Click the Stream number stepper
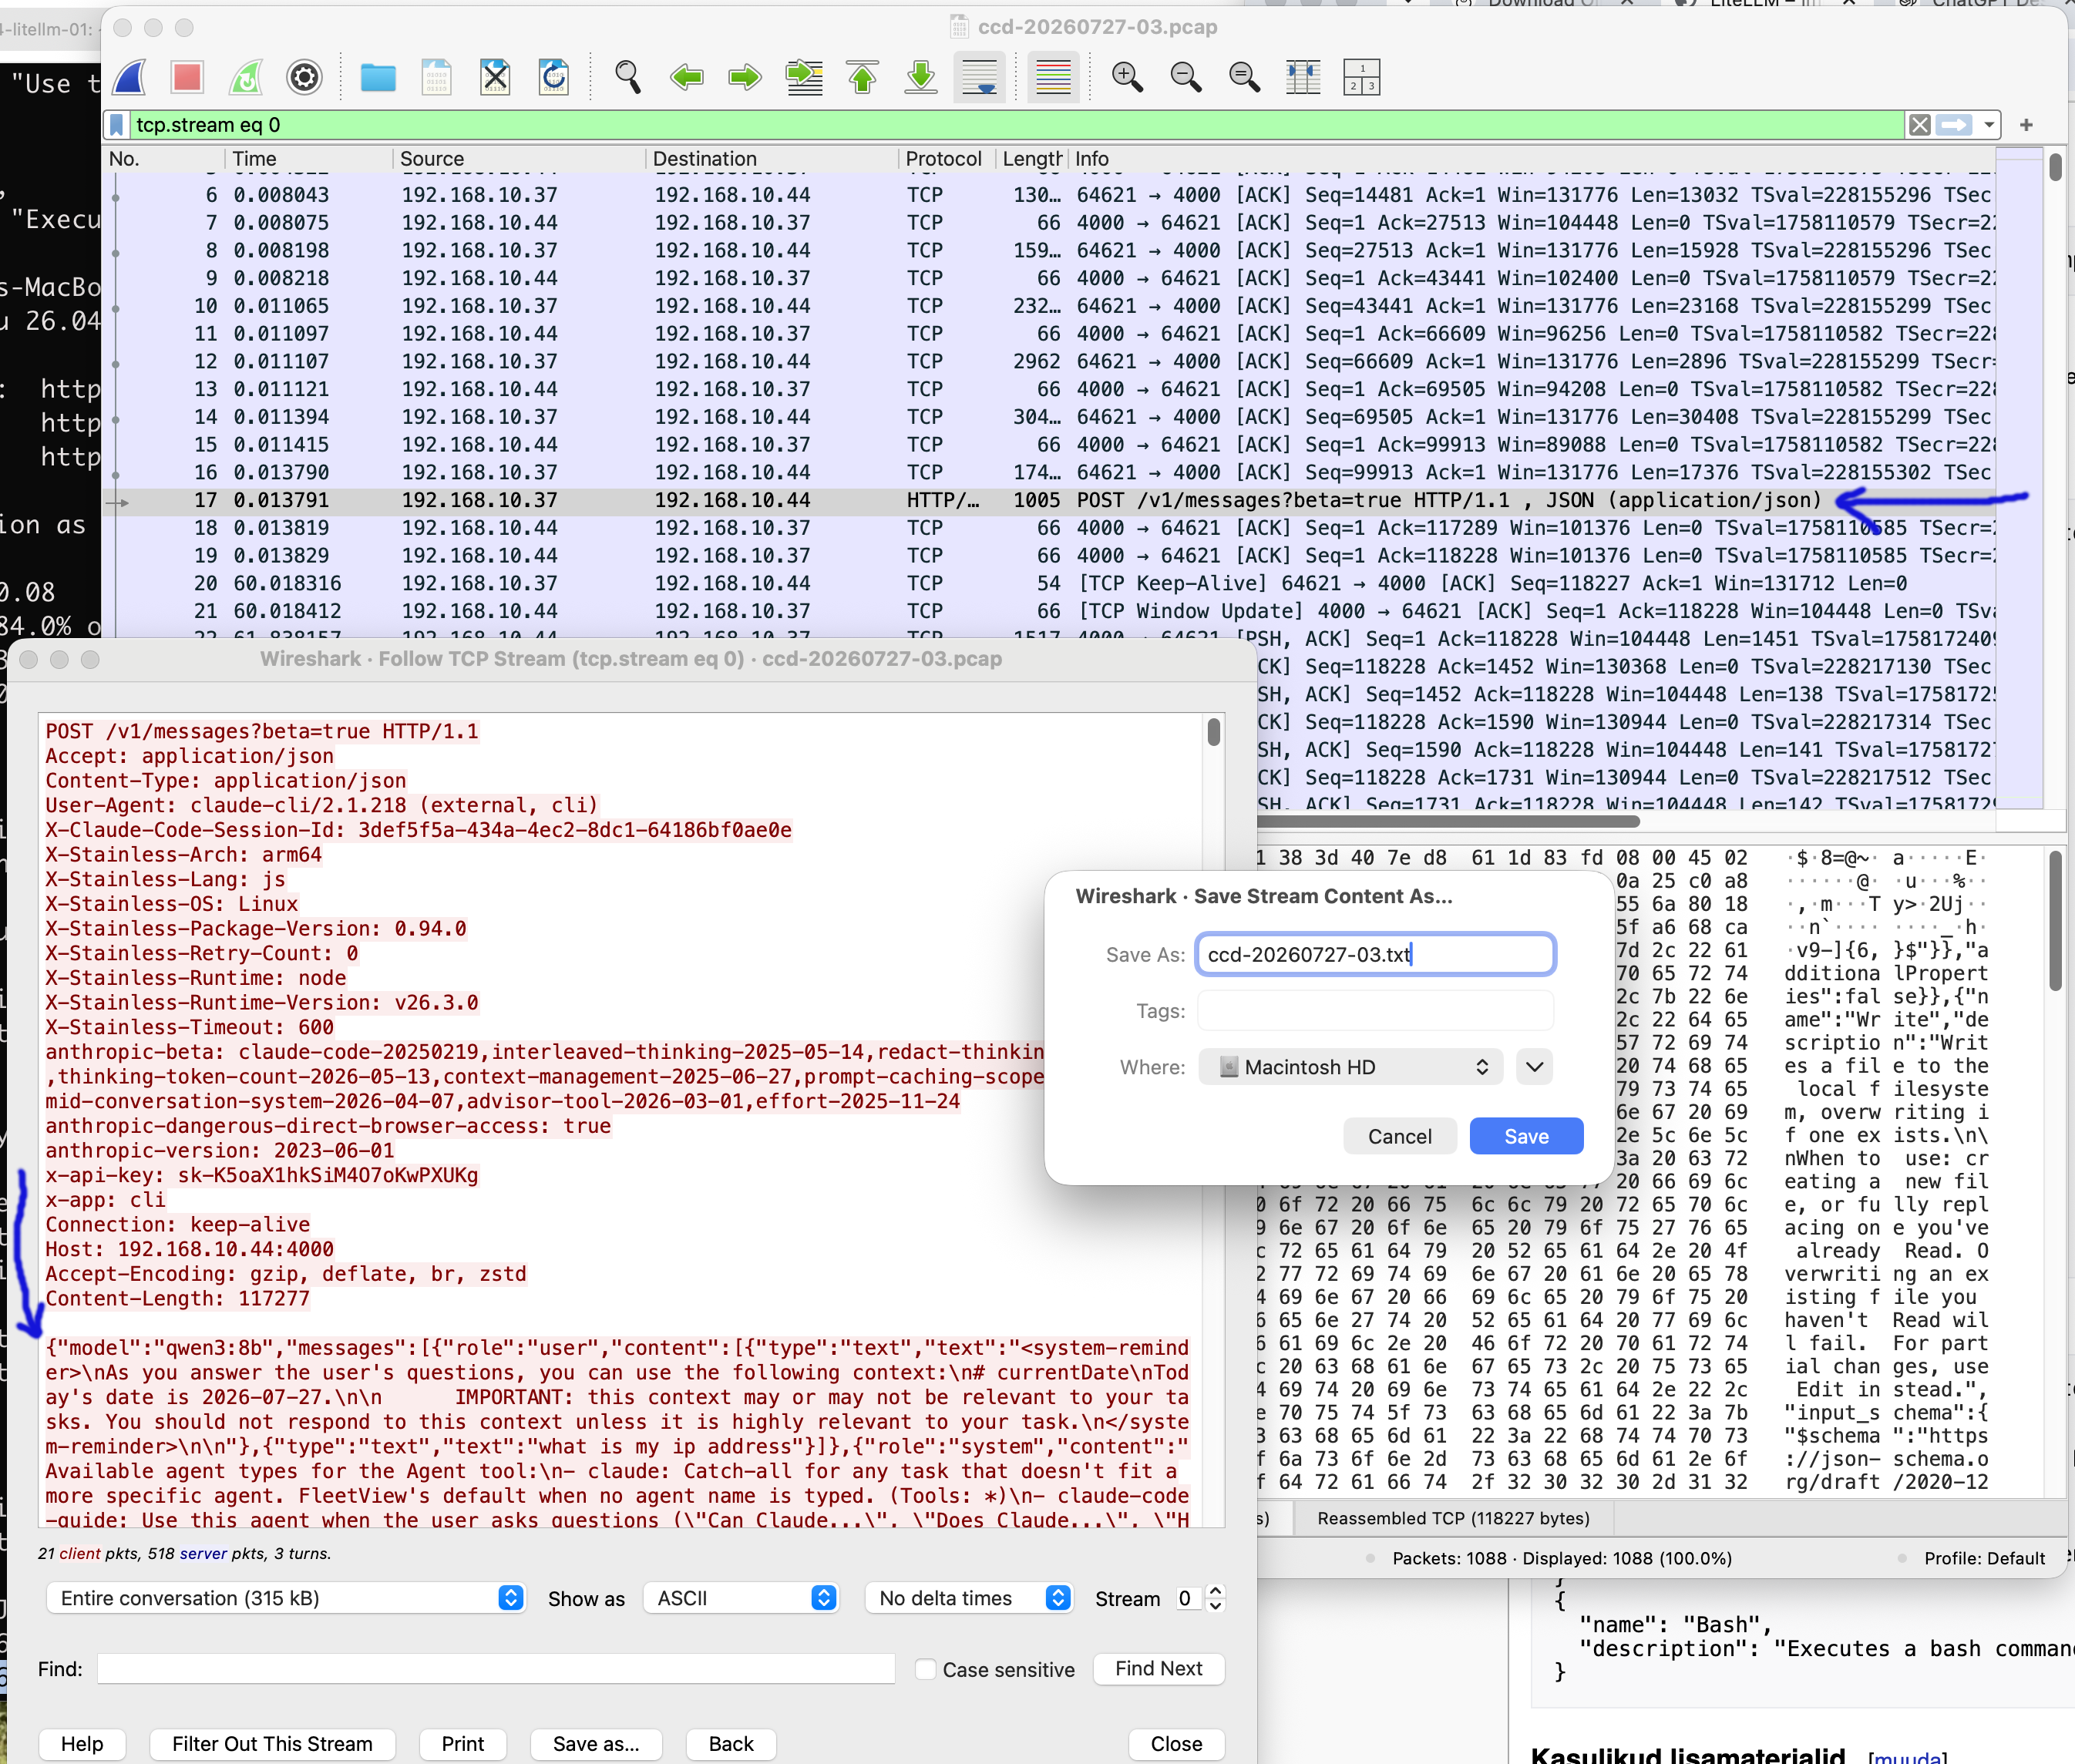This screenshot has height=1764, width=2075. (x=1215, y=1598)
